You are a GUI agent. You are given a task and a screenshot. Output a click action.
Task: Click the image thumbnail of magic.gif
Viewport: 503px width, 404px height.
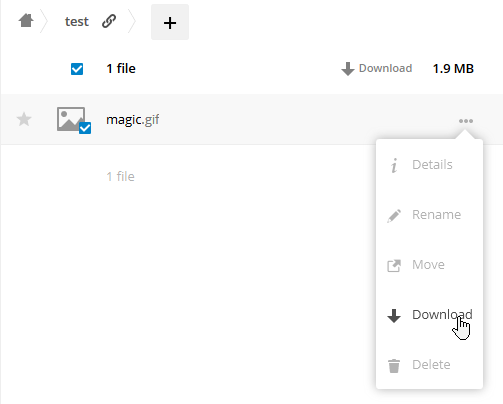click(71, 119)
